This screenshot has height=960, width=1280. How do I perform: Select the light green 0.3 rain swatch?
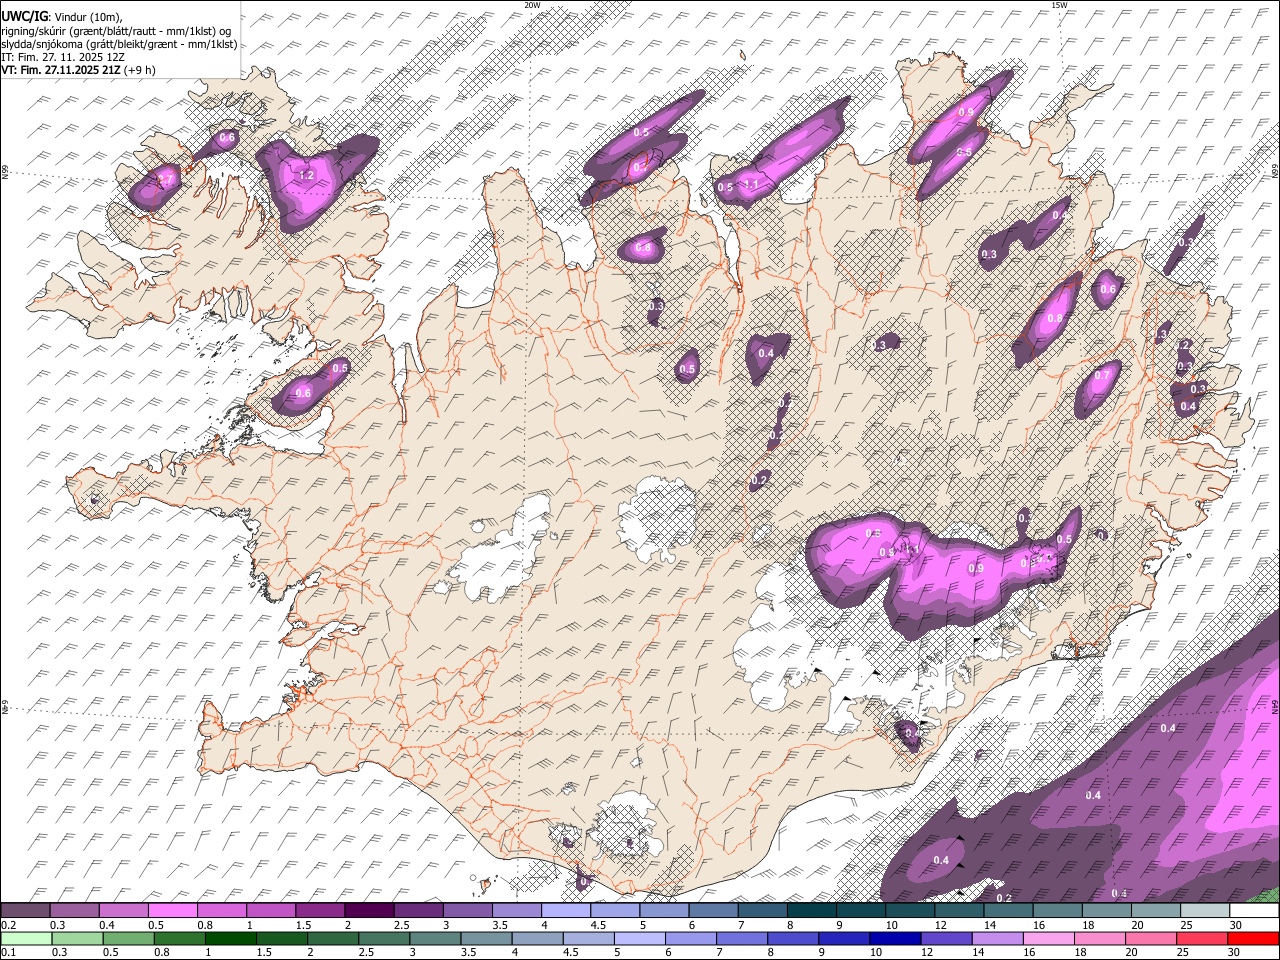click(77, 938)
